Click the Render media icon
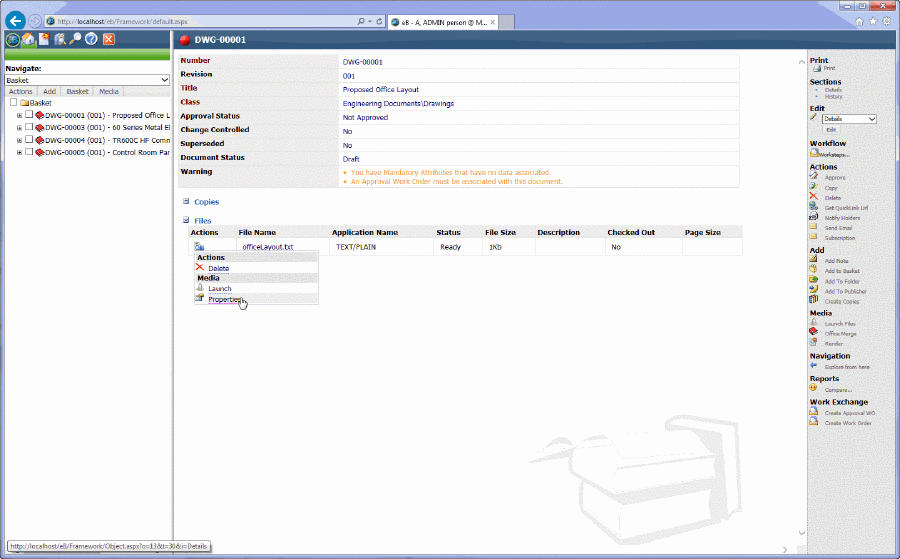 pyautogui.click(x=813, y=342)
